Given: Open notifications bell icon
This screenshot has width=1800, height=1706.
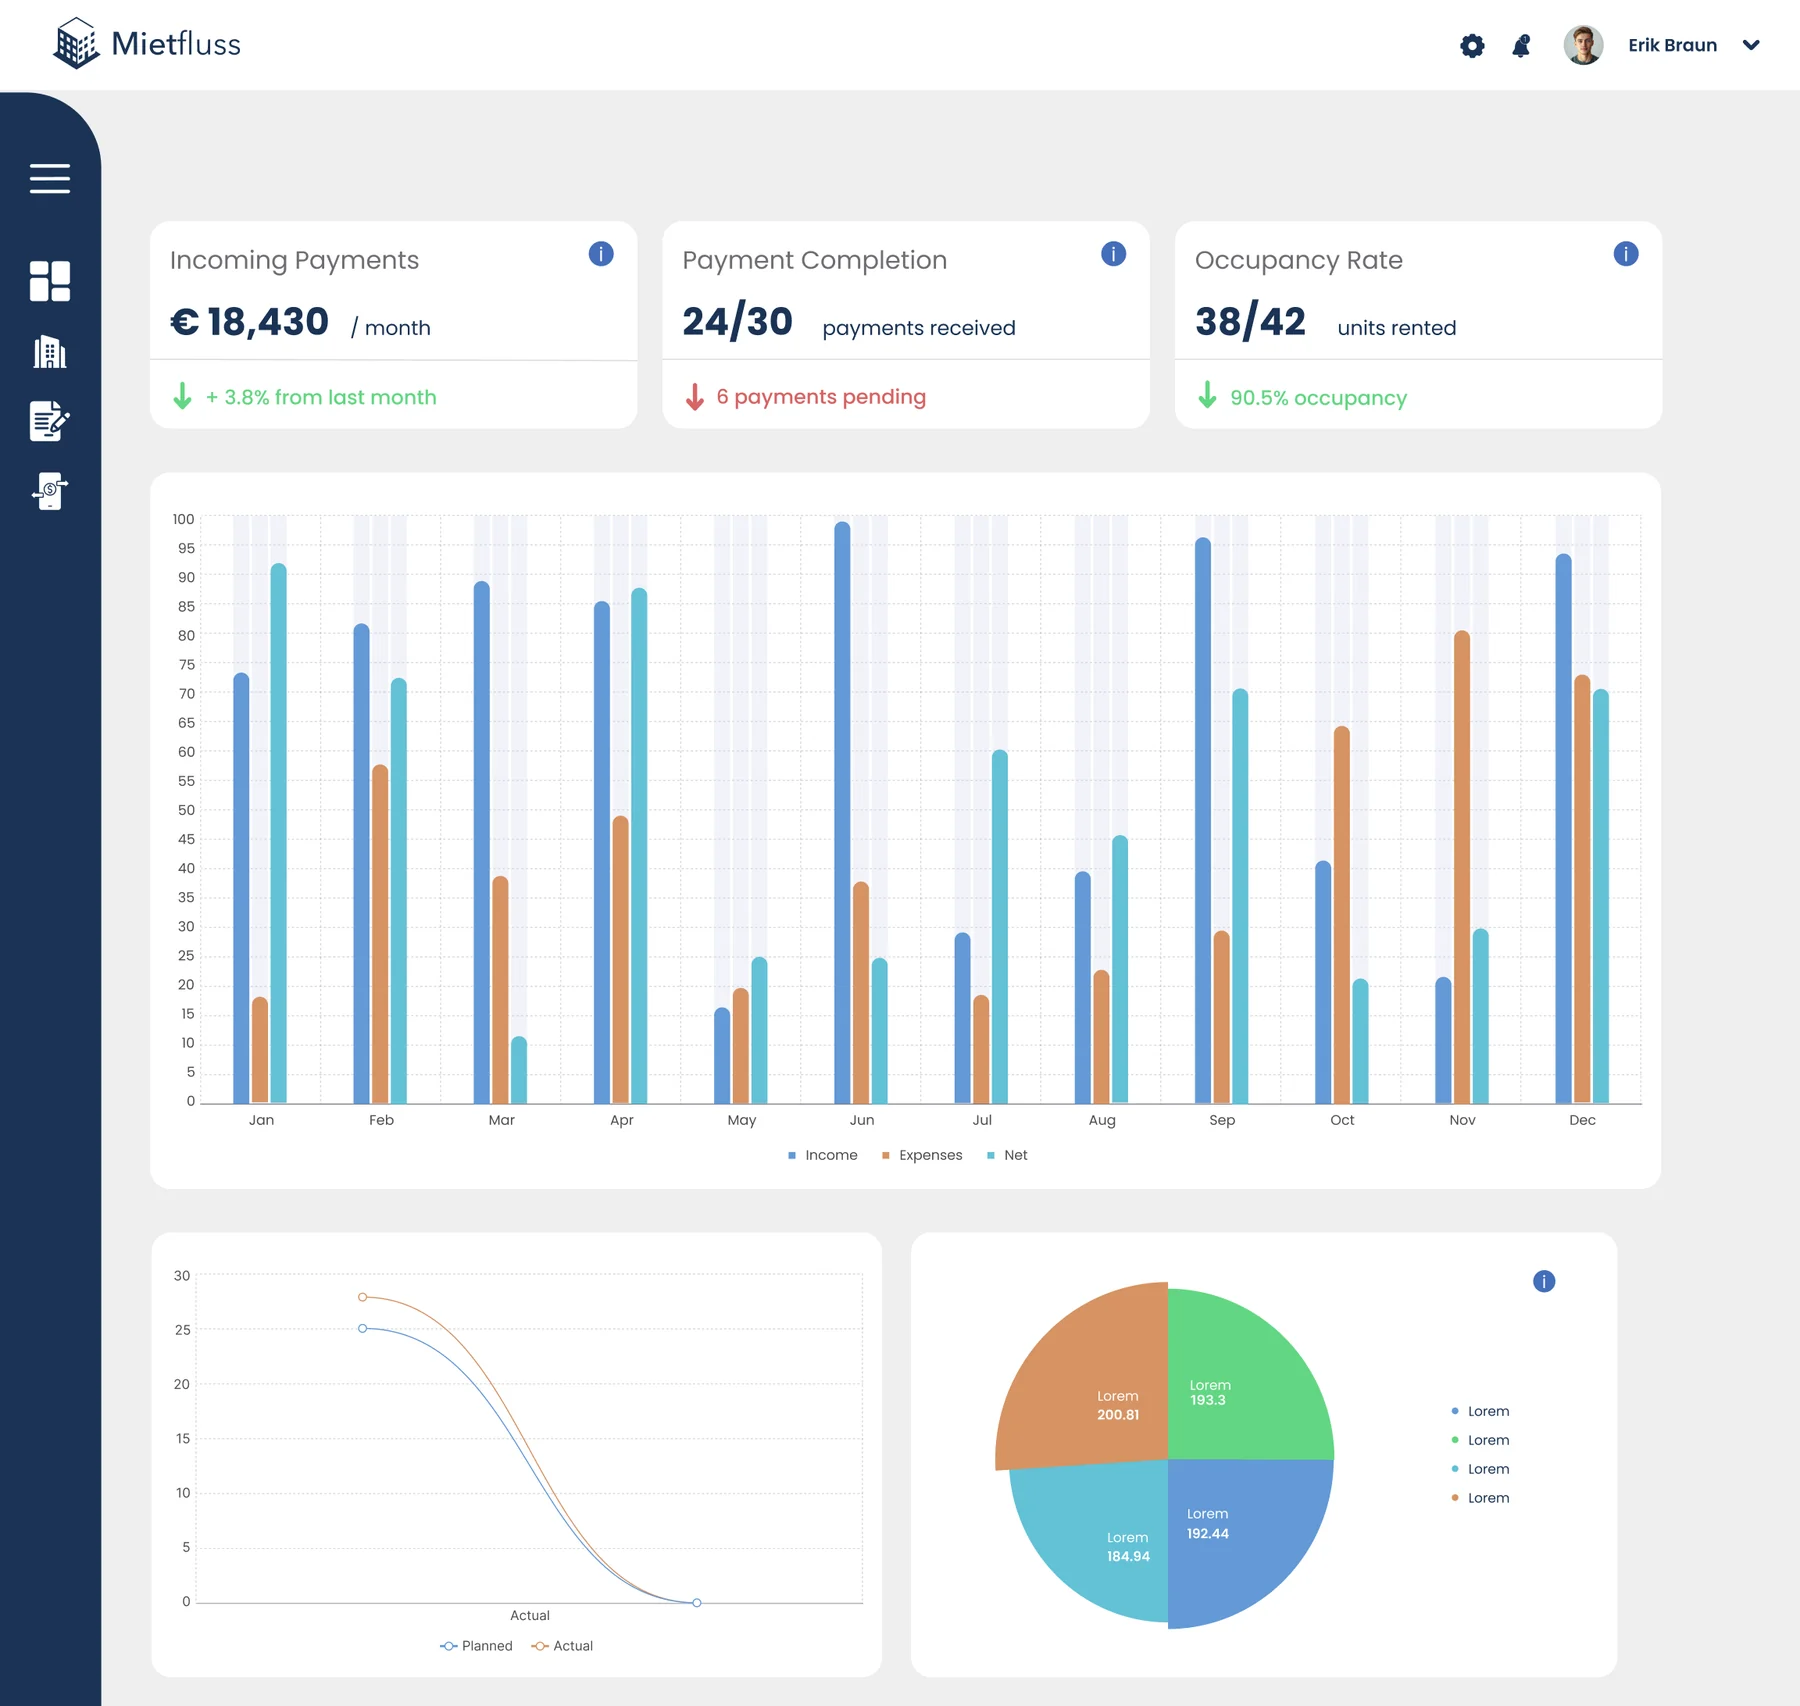Looking at the screenshot, I should [1521, 45].
